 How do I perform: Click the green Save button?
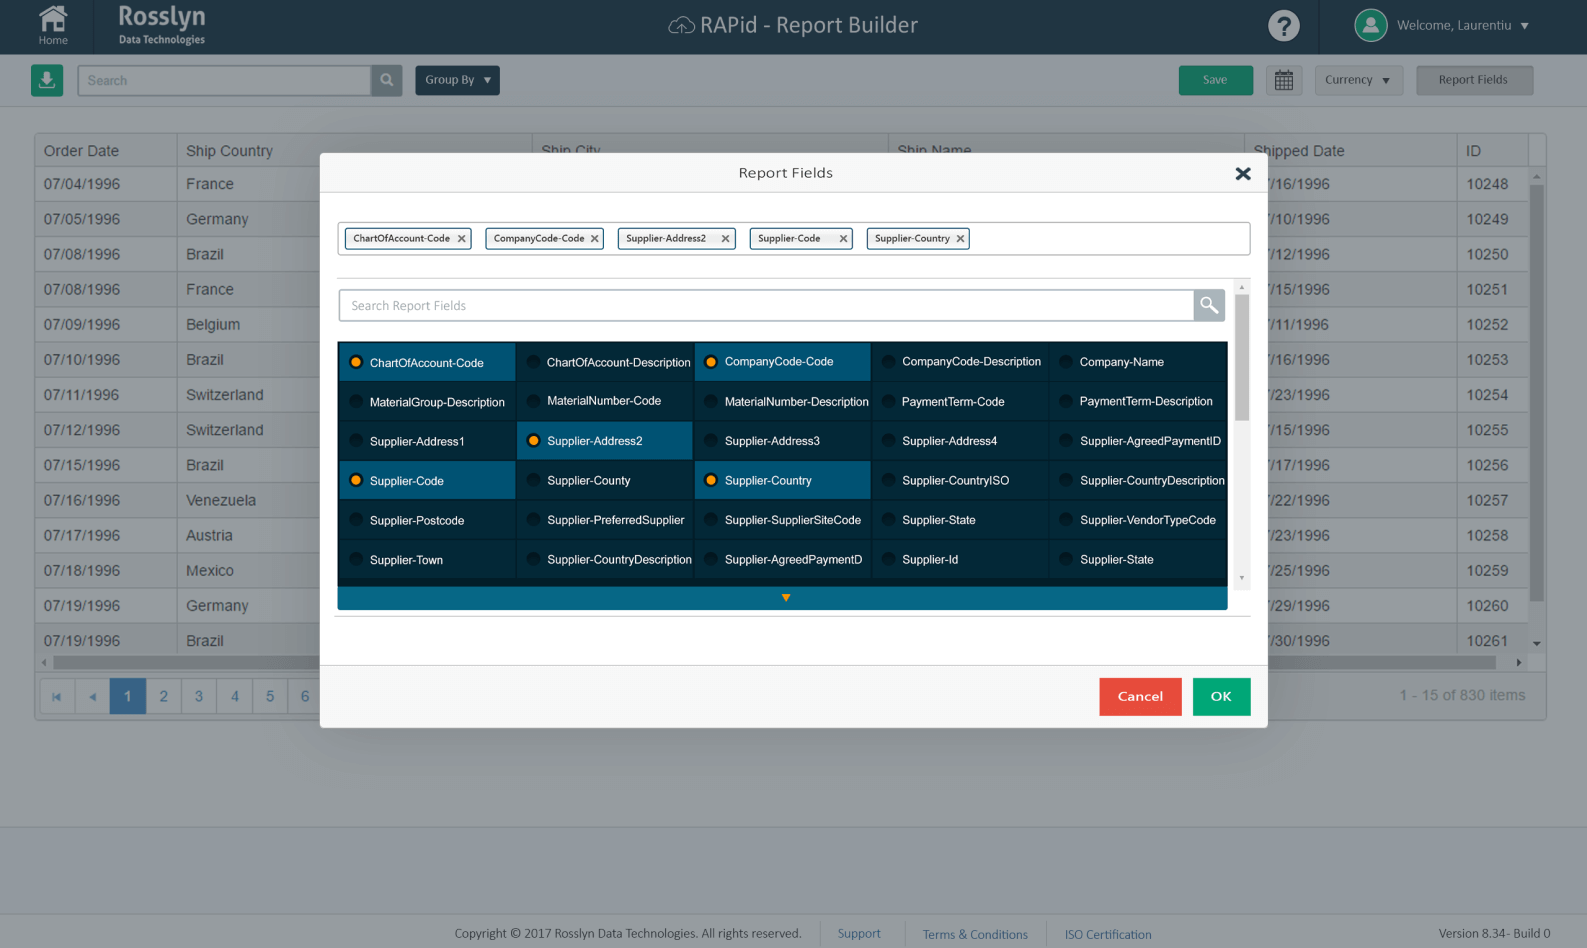pos(1215,80)
